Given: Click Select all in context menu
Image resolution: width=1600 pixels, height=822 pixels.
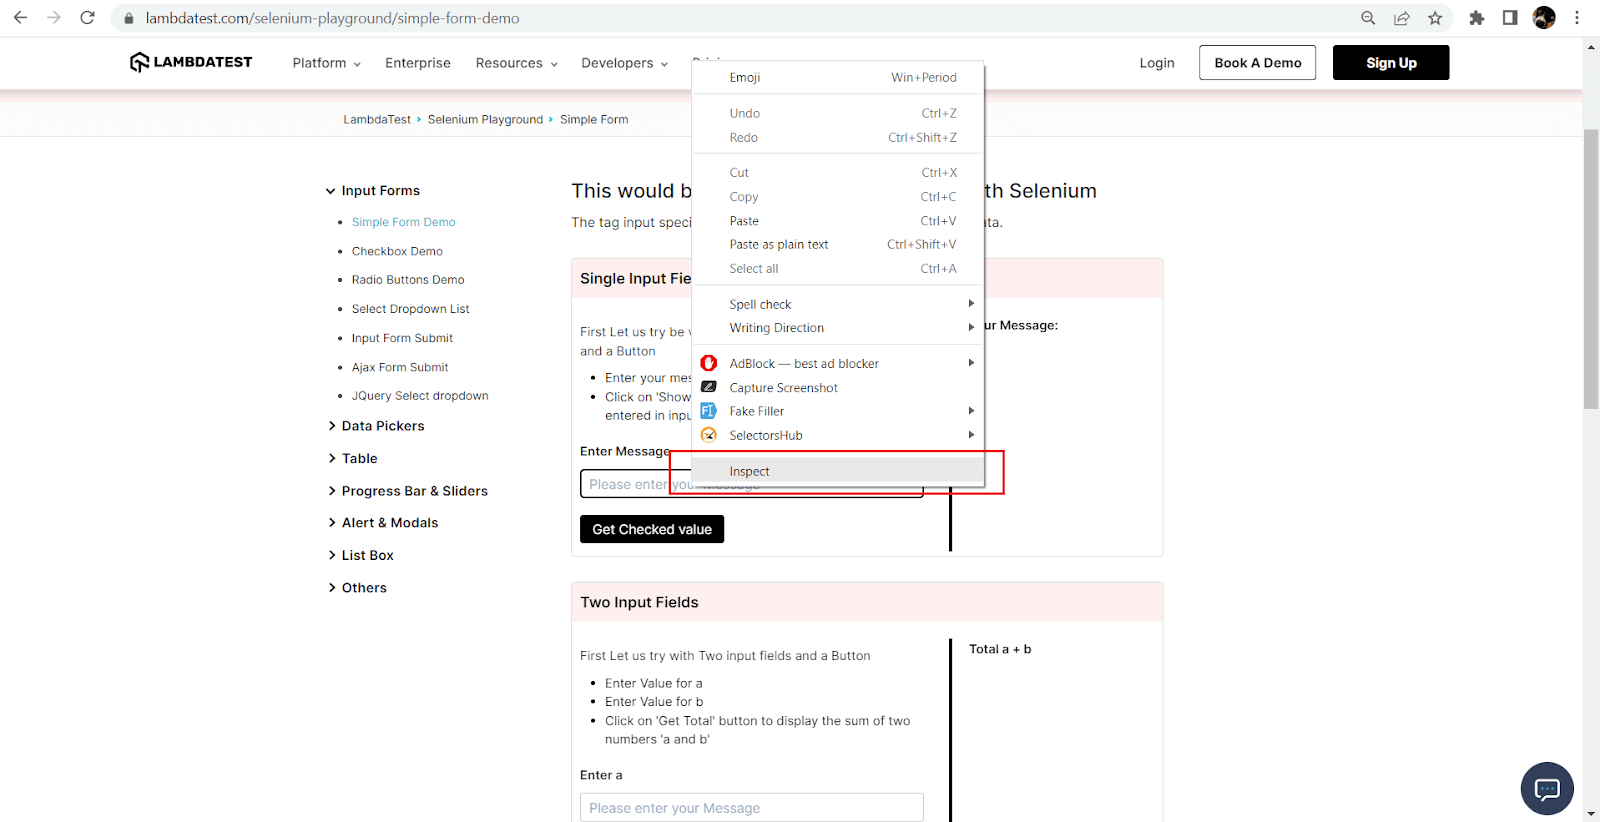Looking at the screenshot, I should coord(838,269).
